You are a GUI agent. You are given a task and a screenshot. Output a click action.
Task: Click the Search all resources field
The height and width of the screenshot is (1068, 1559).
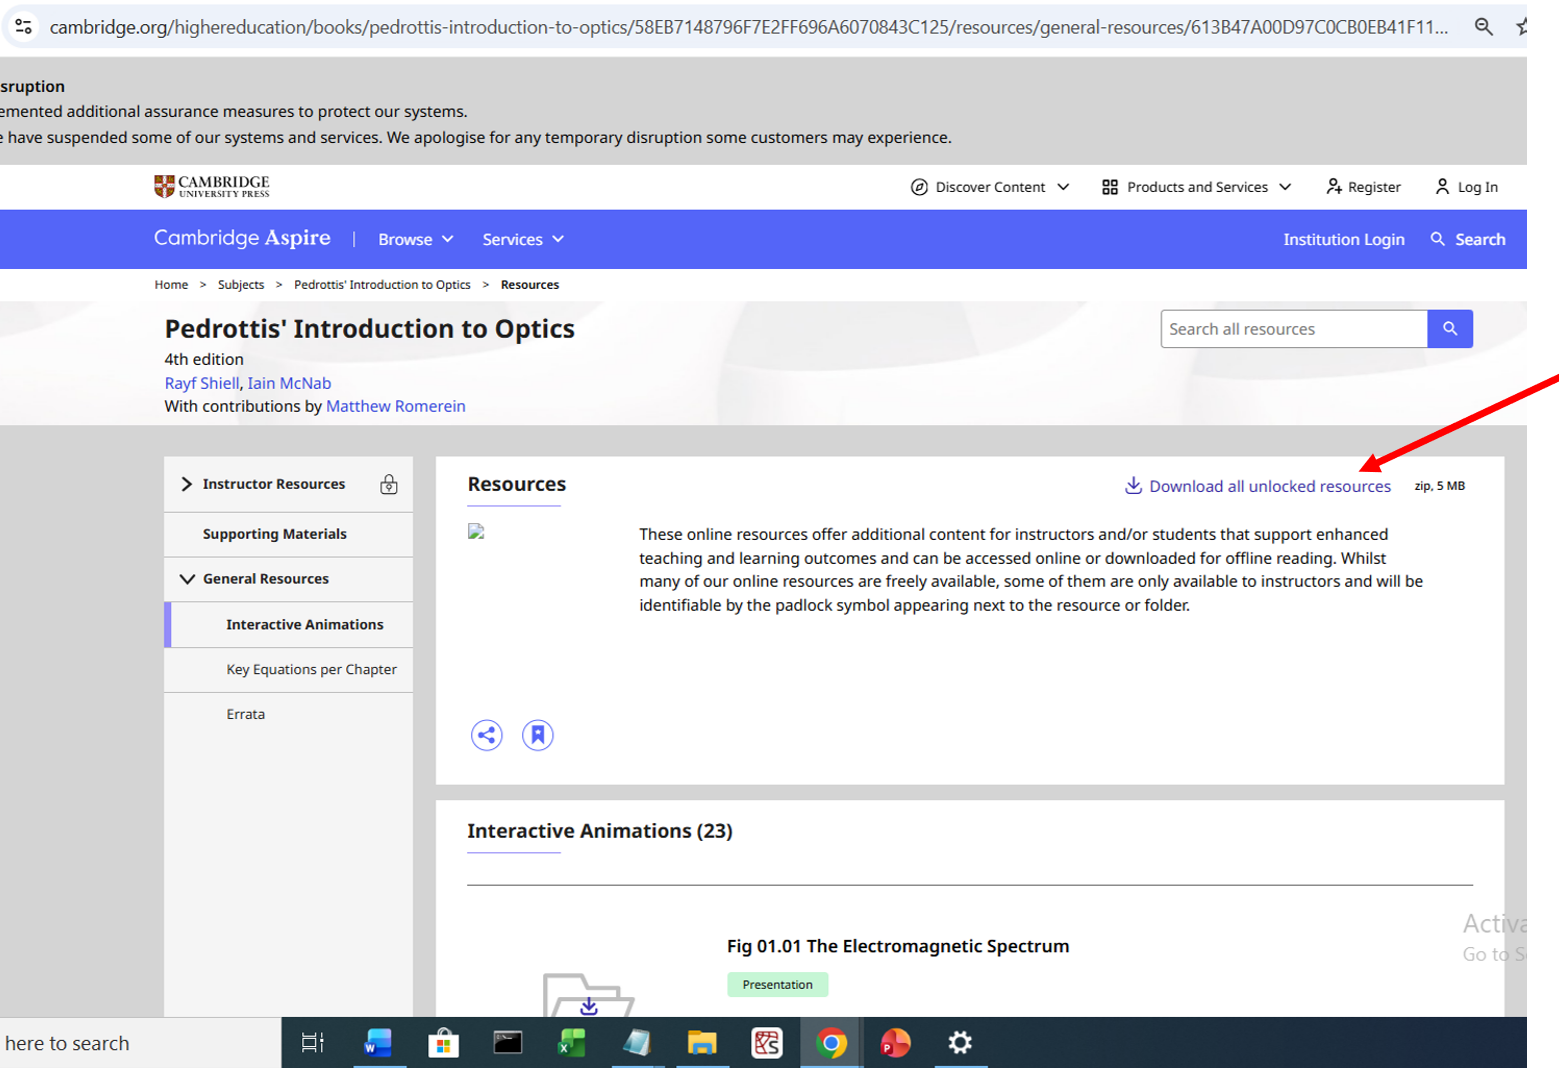[1294, 329]
